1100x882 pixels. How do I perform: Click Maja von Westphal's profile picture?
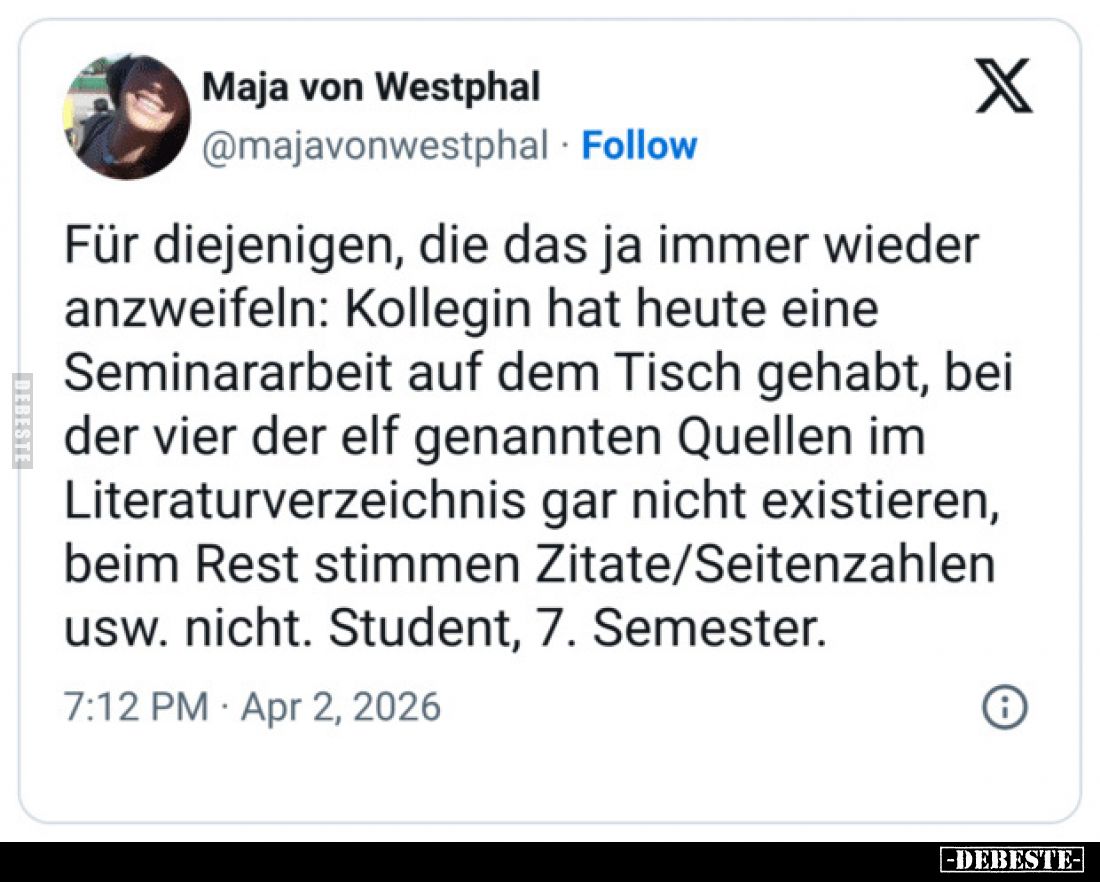pyautogui.click(x=125, y=116)
